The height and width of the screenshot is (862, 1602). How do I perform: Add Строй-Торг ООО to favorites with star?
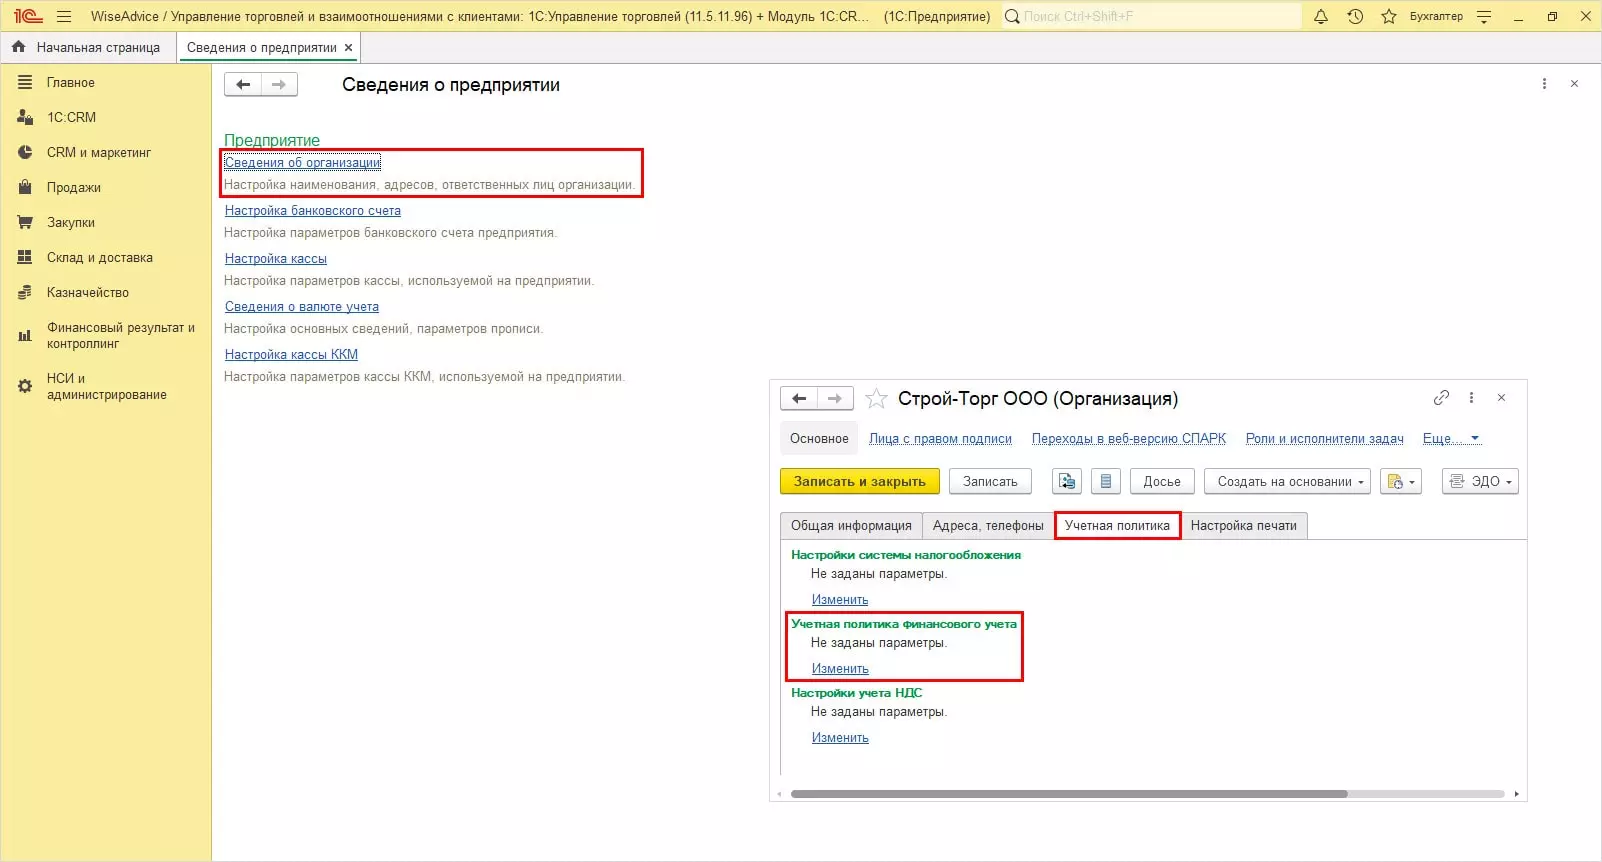point(876,399)
